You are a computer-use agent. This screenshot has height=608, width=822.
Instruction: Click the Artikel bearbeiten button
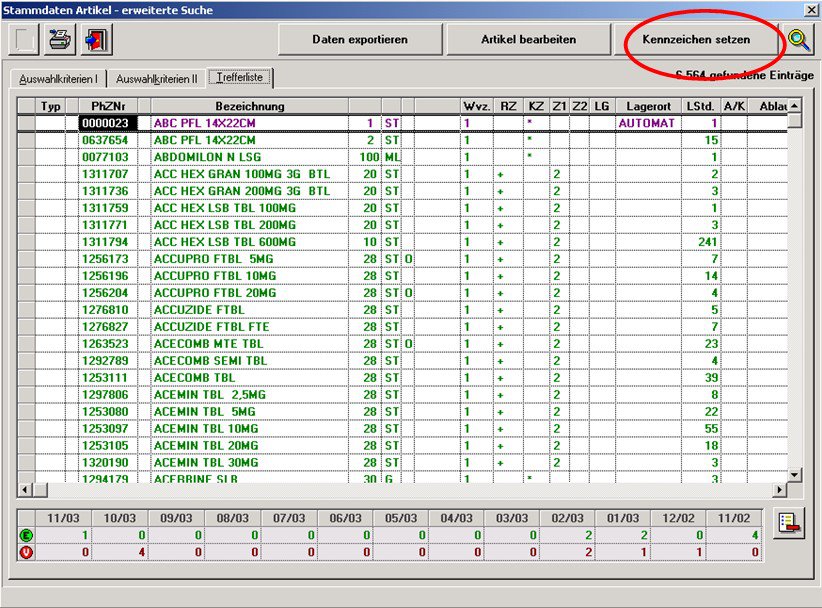(526, 39)
